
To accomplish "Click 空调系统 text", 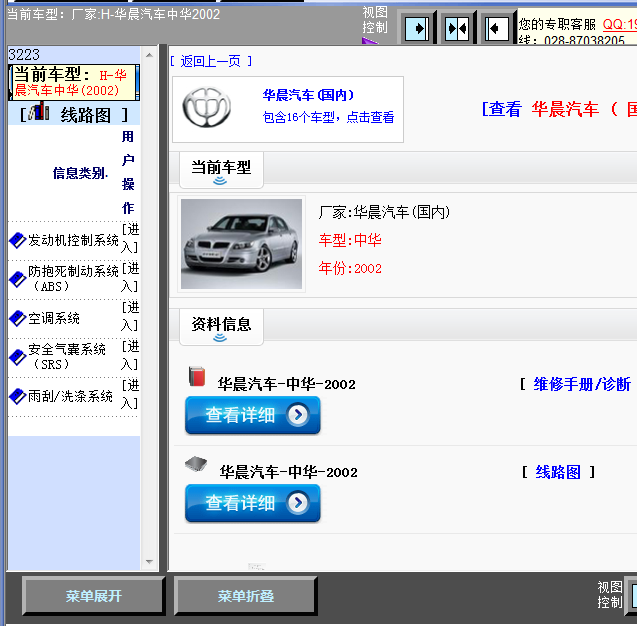I will pyautogui.click(x=54, y=318).
